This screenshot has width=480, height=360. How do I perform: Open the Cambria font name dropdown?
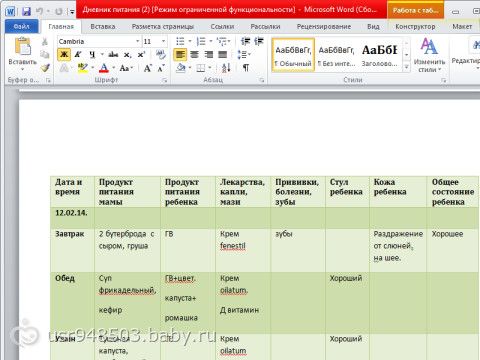[137, 41]
